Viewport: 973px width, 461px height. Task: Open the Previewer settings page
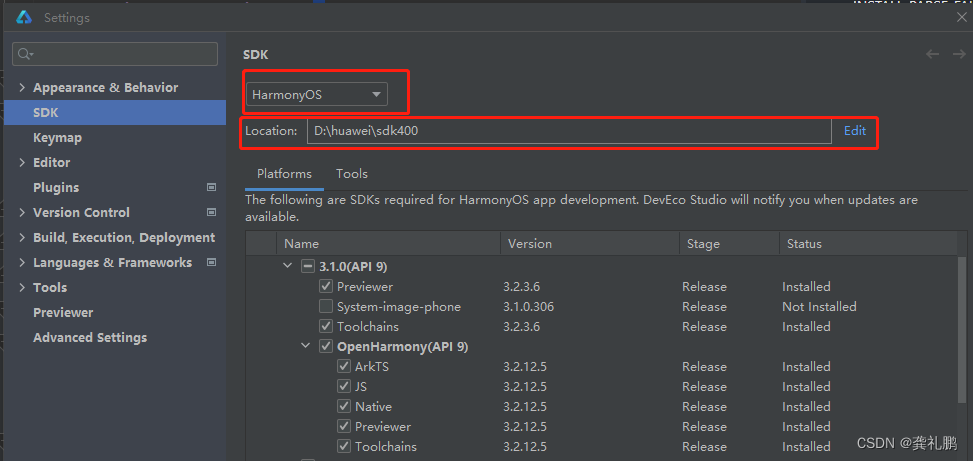tap(63, 313)
